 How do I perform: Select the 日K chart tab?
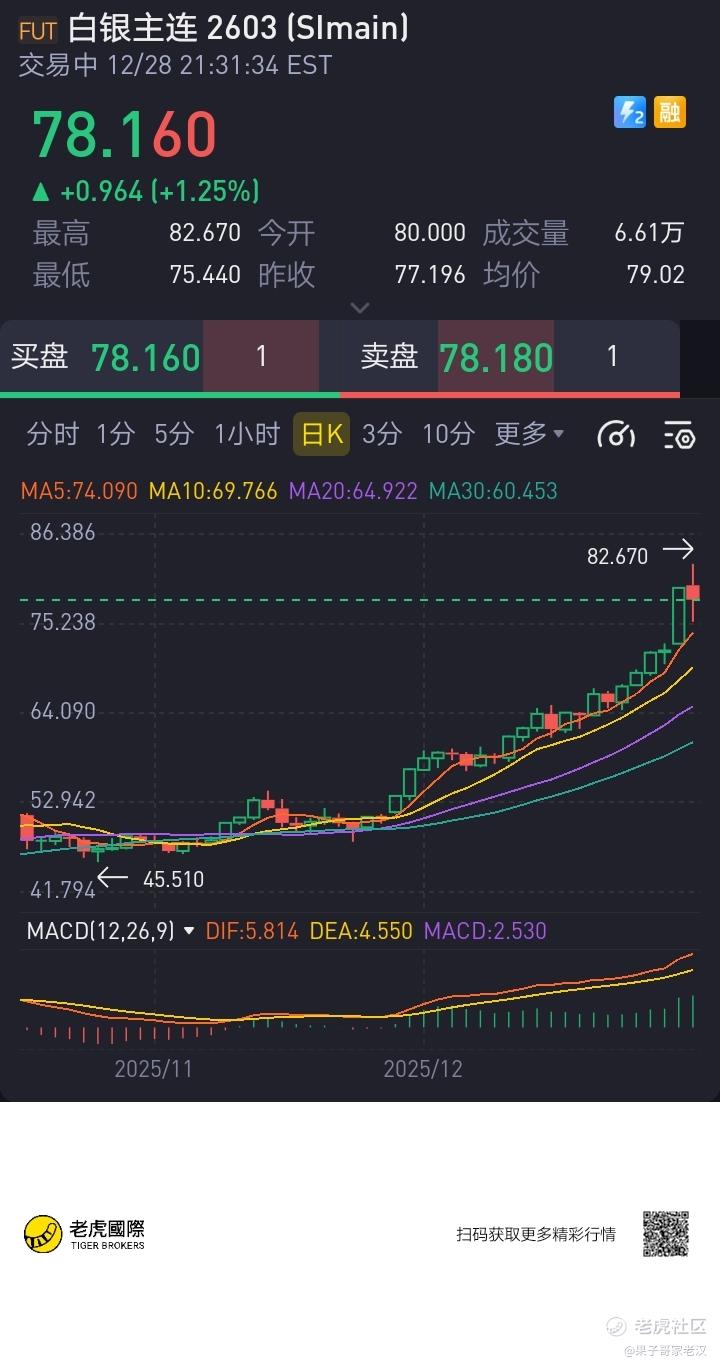322,434
